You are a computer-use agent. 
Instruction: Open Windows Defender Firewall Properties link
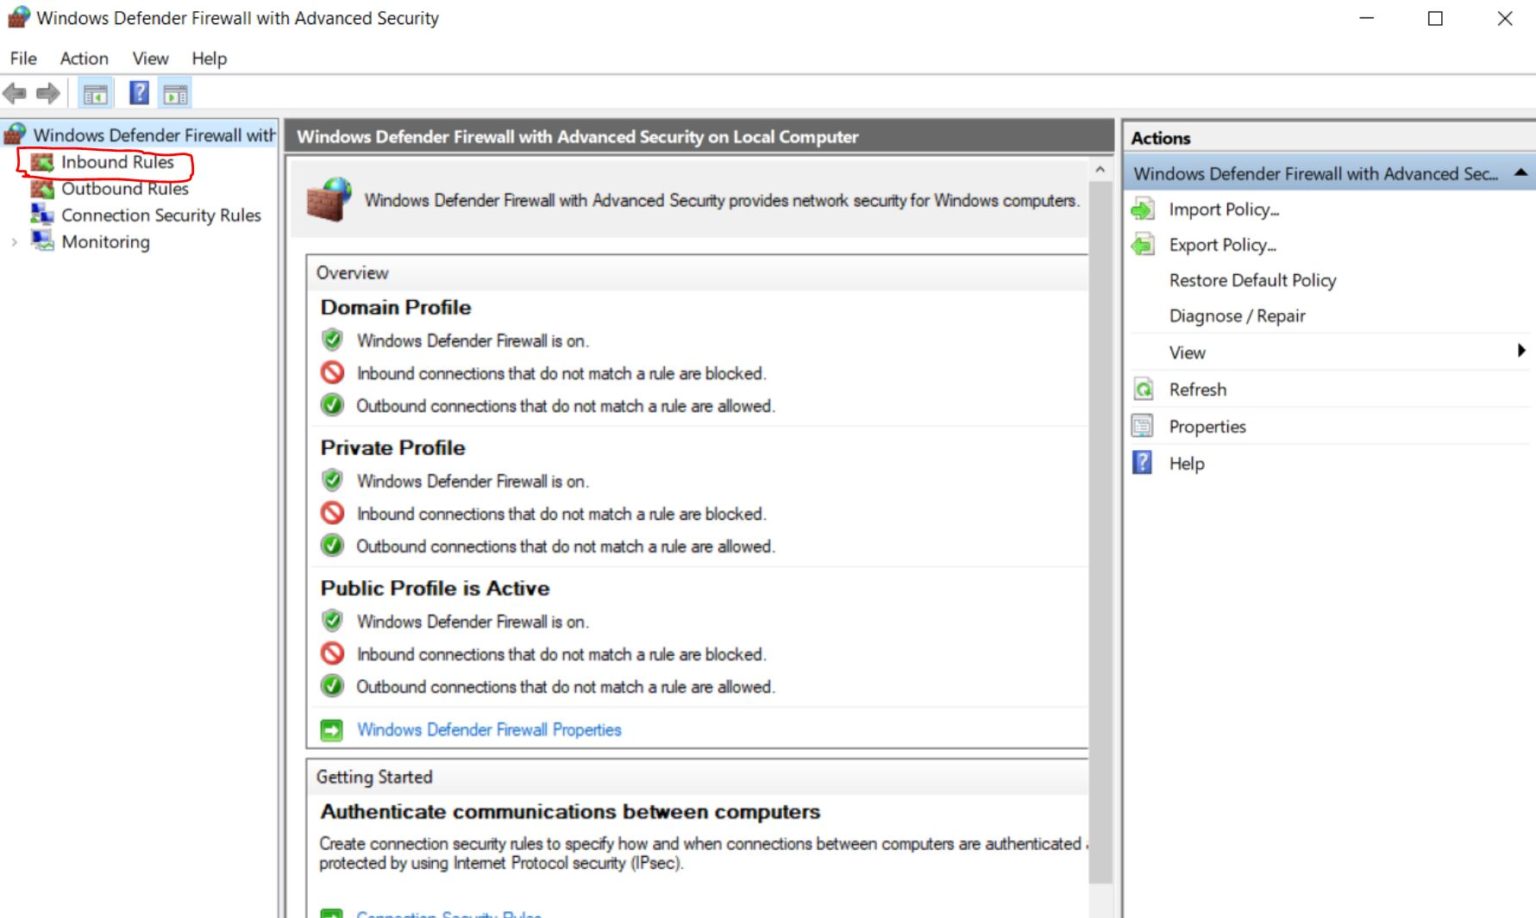pos(488,730)
